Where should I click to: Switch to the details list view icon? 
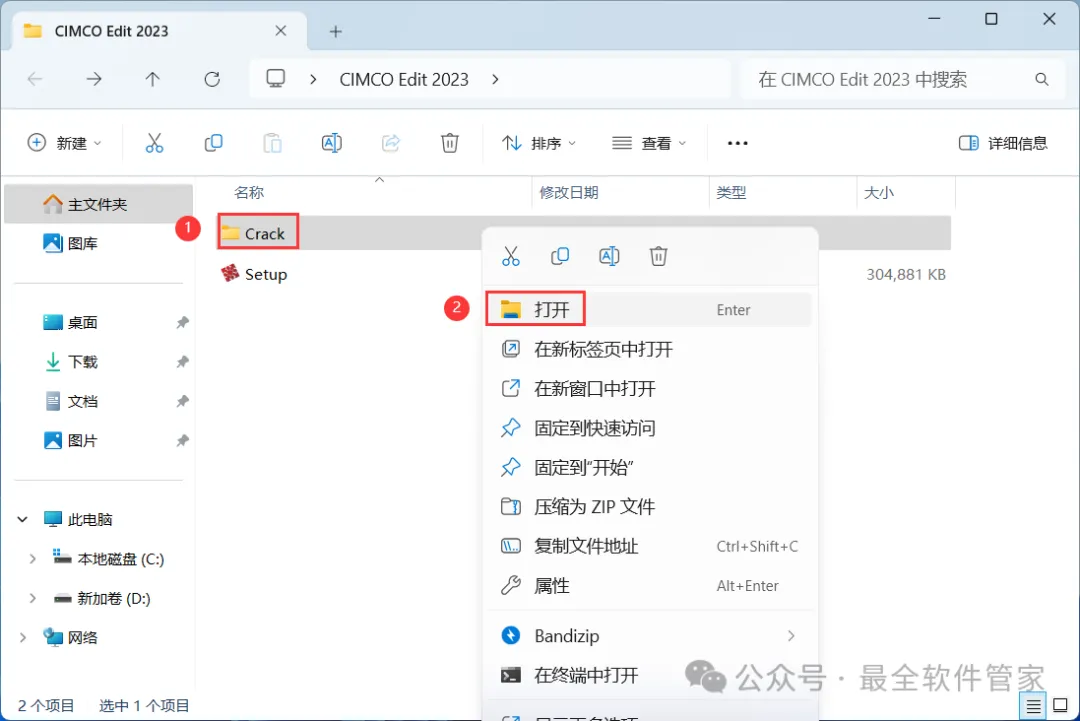point(1033,706)
